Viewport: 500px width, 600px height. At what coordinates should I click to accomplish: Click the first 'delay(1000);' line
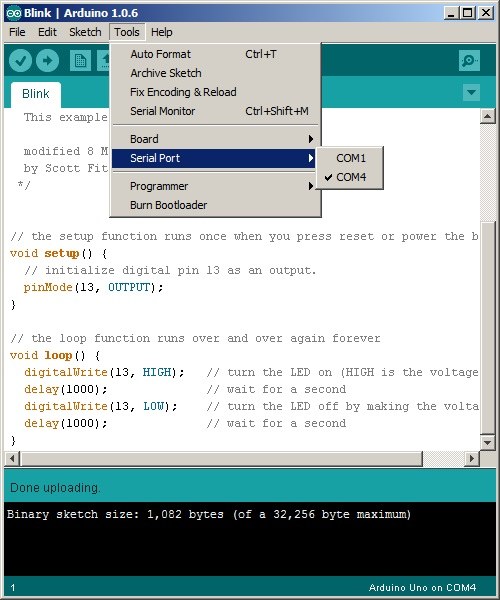pos(66,390)
